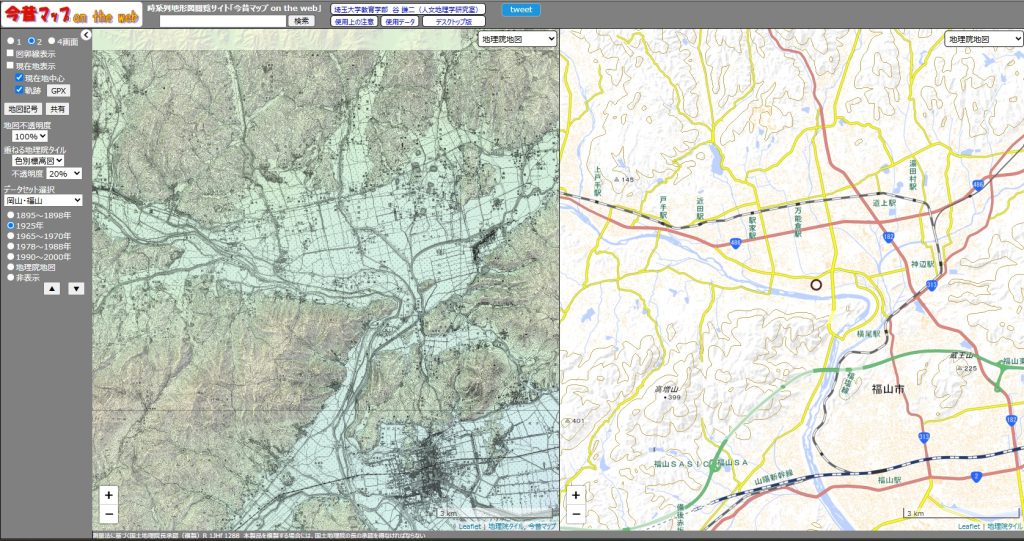The width and height of the screenshot is (1024, 541).
Task: Open the 使用上の注意 page
Action: click(355, 22)
